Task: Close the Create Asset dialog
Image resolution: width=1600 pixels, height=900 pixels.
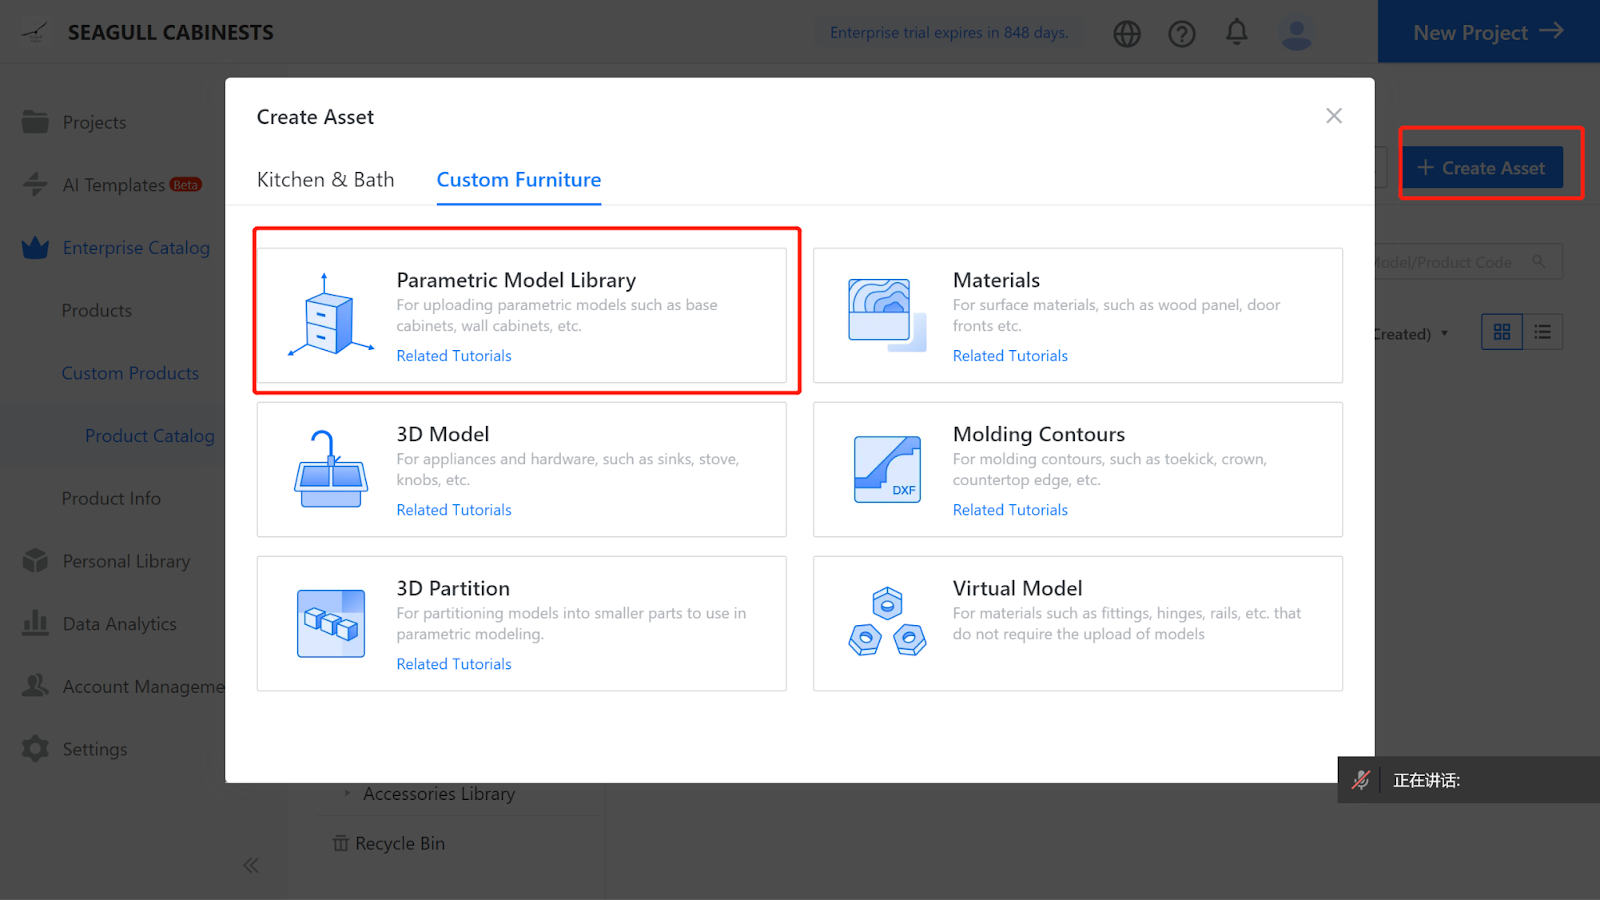Action: (x=1333, y=116)
